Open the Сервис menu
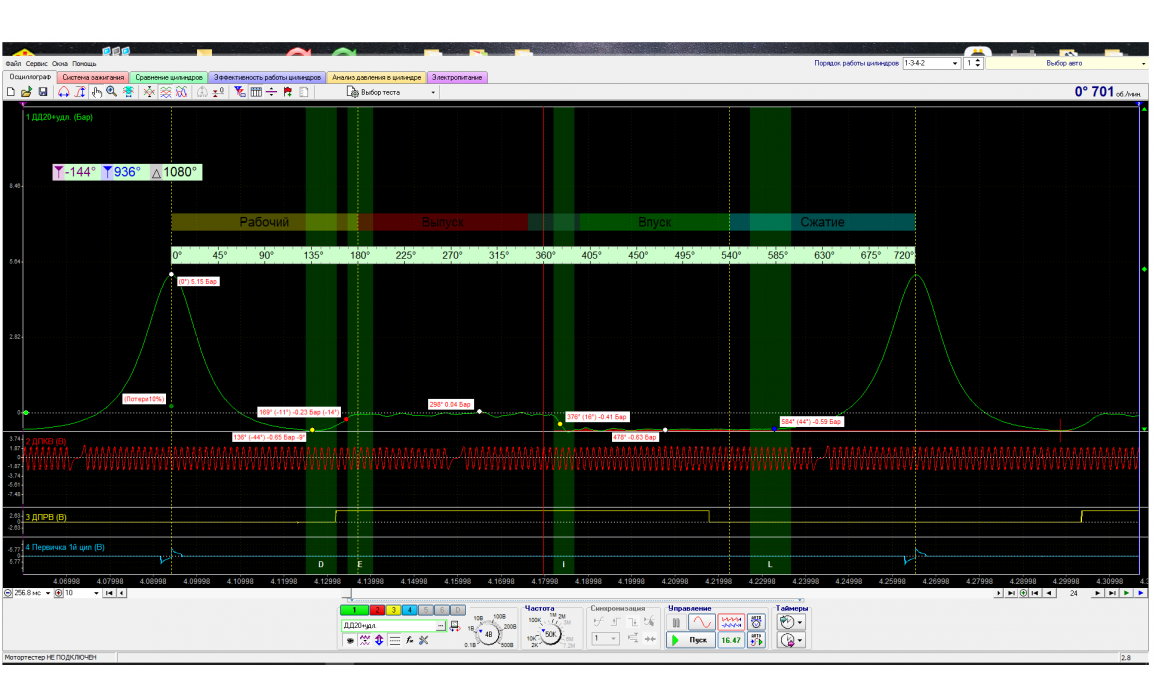1156x700 pixels. (38, 63)
